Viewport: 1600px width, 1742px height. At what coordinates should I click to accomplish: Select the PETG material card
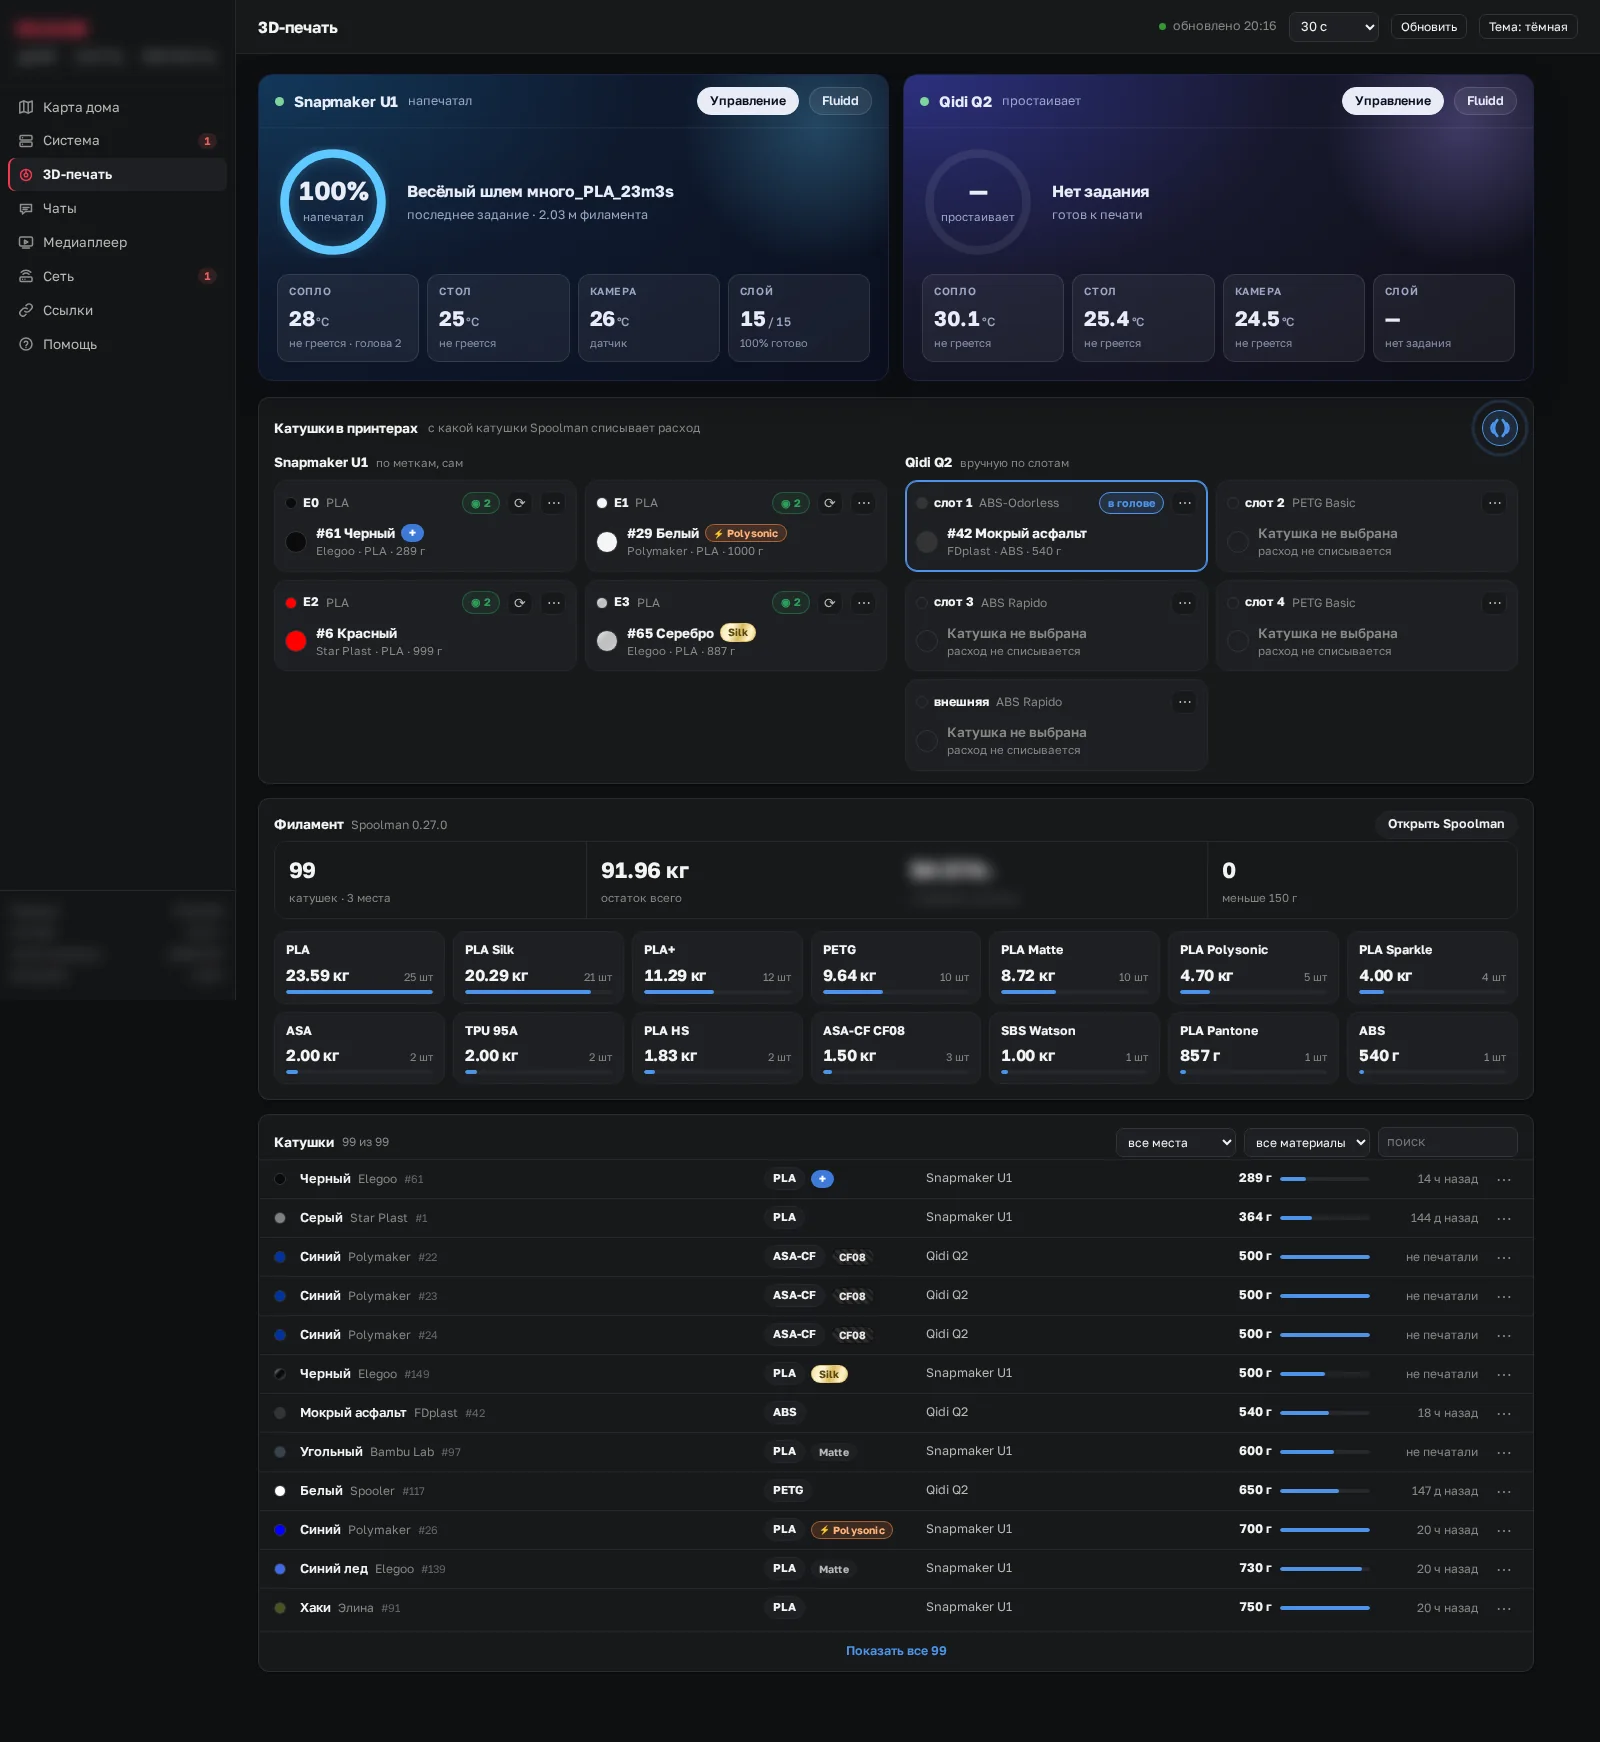896,967
